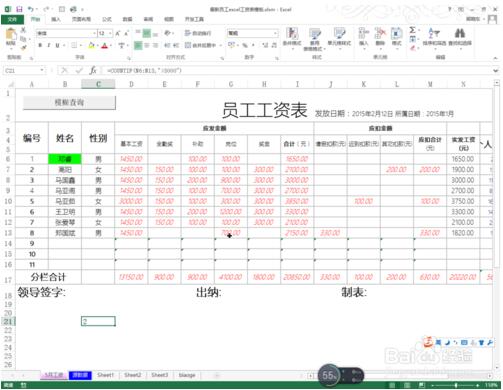Toggle center text alignment

(x=147, y=45)
